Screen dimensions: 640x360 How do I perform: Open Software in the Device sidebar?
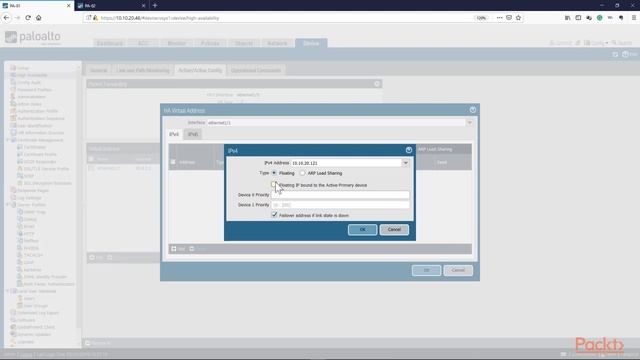[x=26, y=320]
